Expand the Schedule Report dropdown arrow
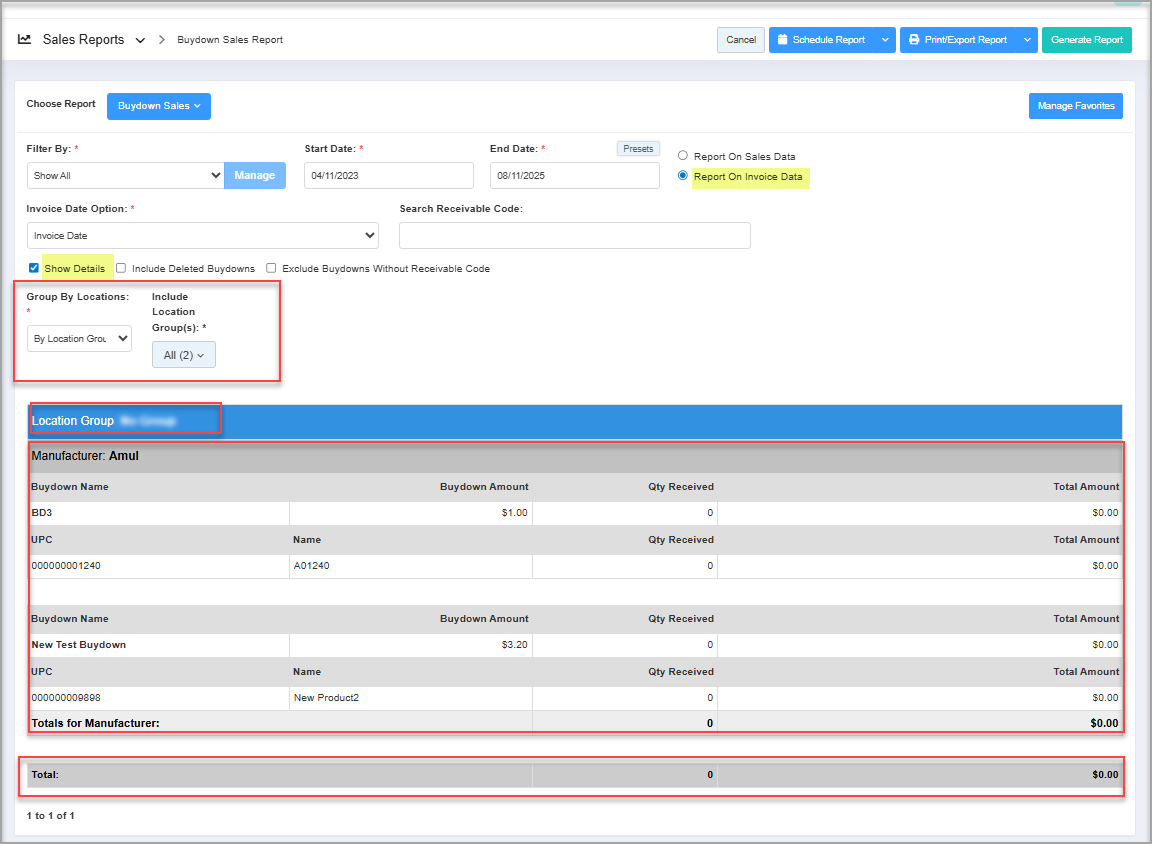 point(885,40)
